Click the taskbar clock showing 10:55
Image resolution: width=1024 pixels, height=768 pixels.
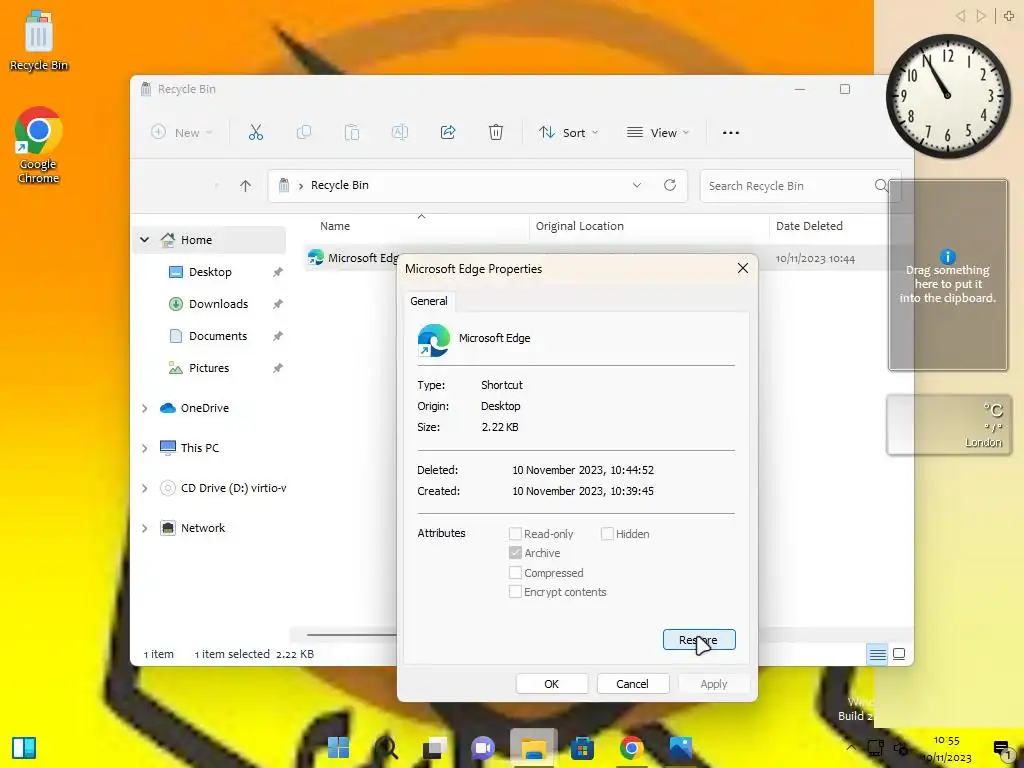[x=946, y=748]
